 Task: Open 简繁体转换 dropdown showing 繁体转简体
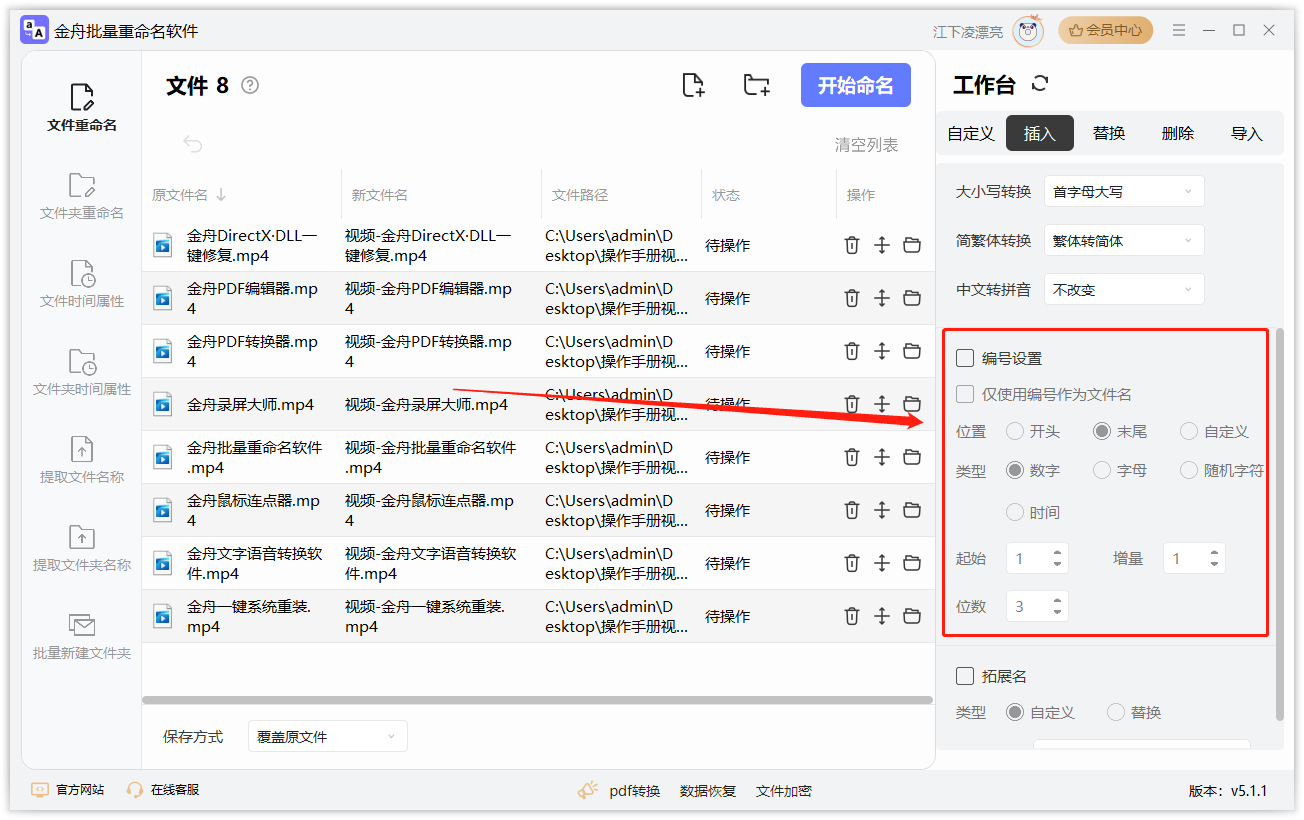[1124, 240]
